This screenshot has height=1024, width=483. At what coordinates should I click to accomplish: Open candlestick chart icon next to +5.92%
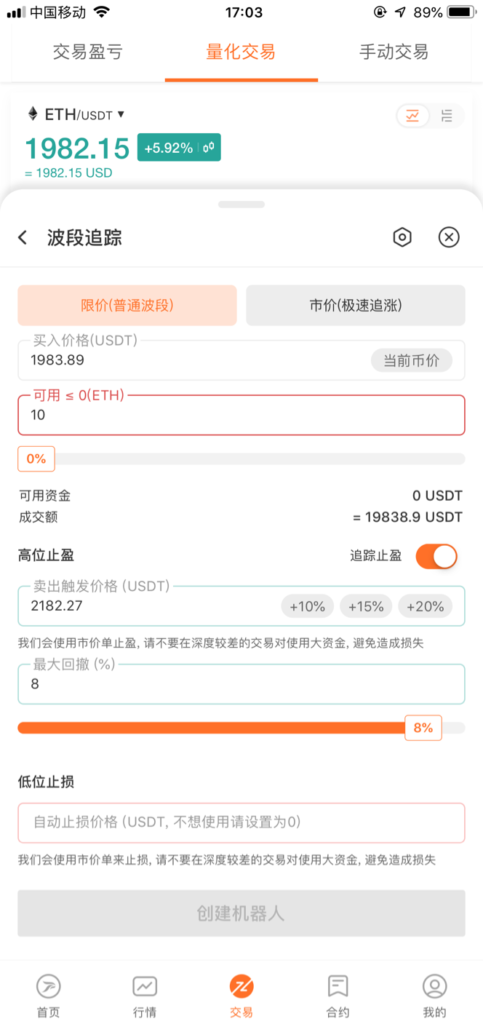(x=209, y=148)
